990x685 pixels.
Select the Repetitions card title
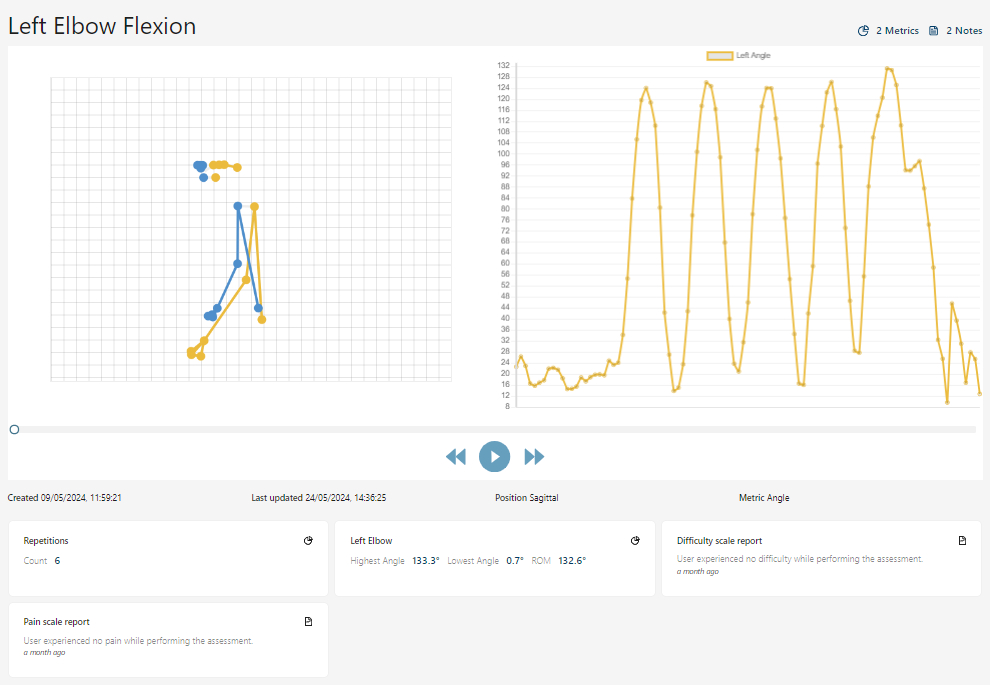pyautogui.click(x=46, y=540)
